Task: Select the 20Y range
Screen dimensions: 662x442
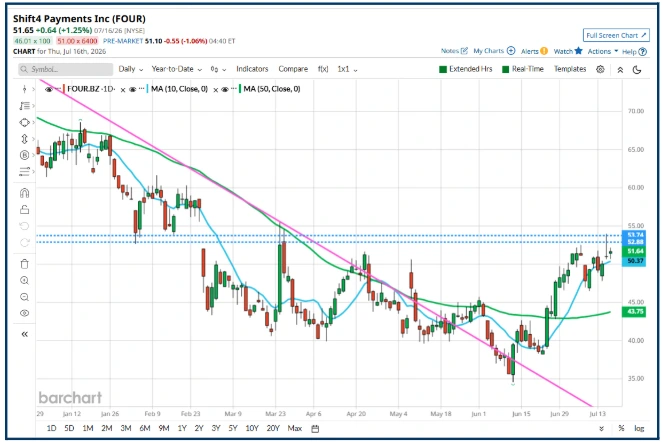Action: pyautogui.click(x=273, y=428)
